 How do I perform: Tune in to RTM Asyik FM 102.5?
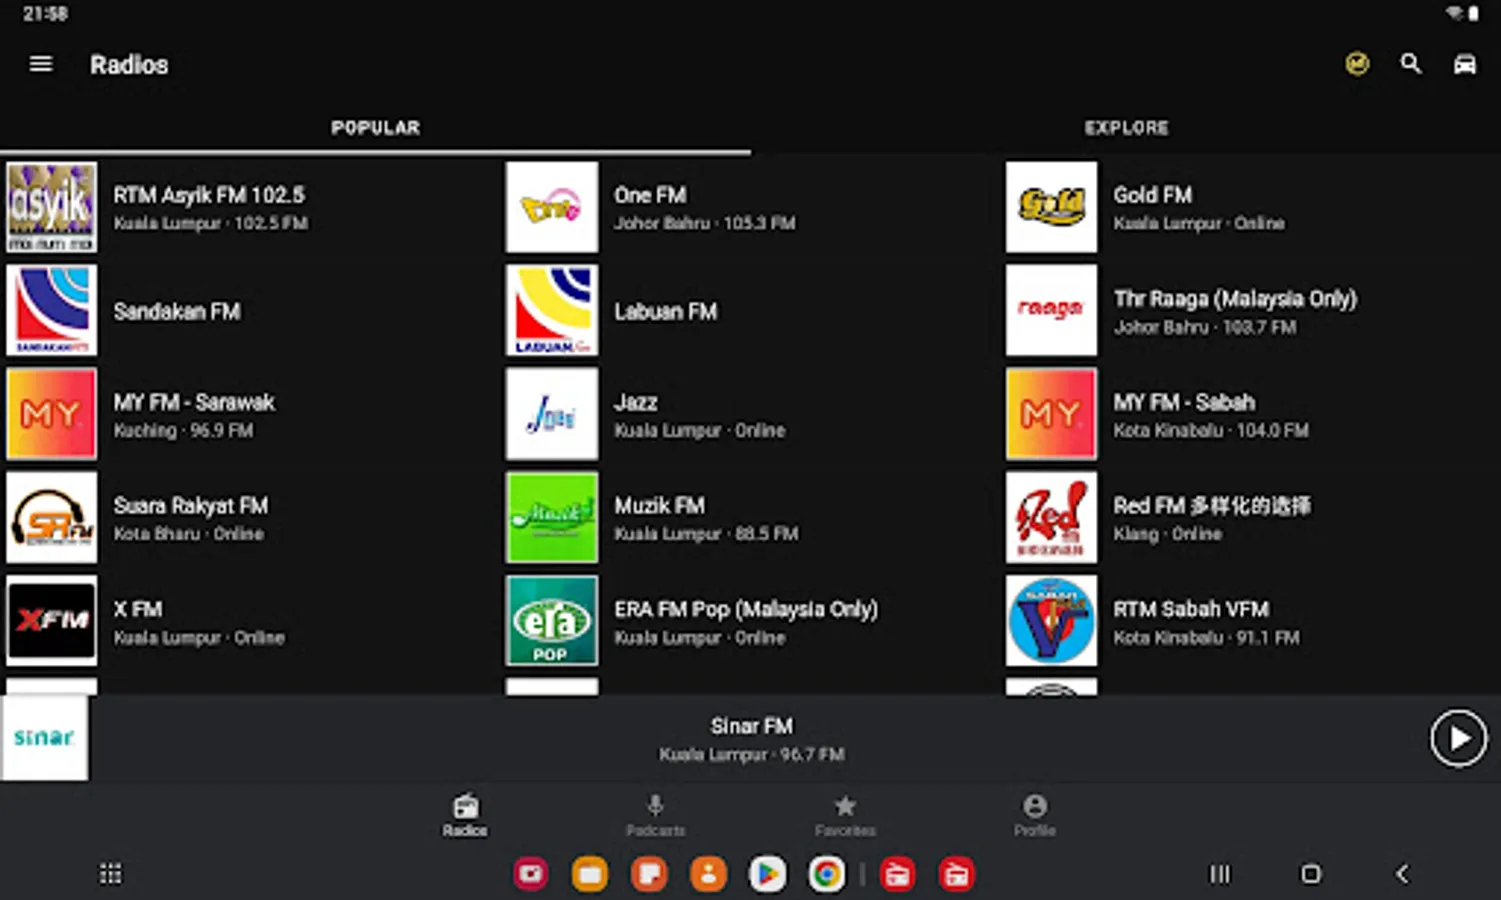[x=250, y=207]
